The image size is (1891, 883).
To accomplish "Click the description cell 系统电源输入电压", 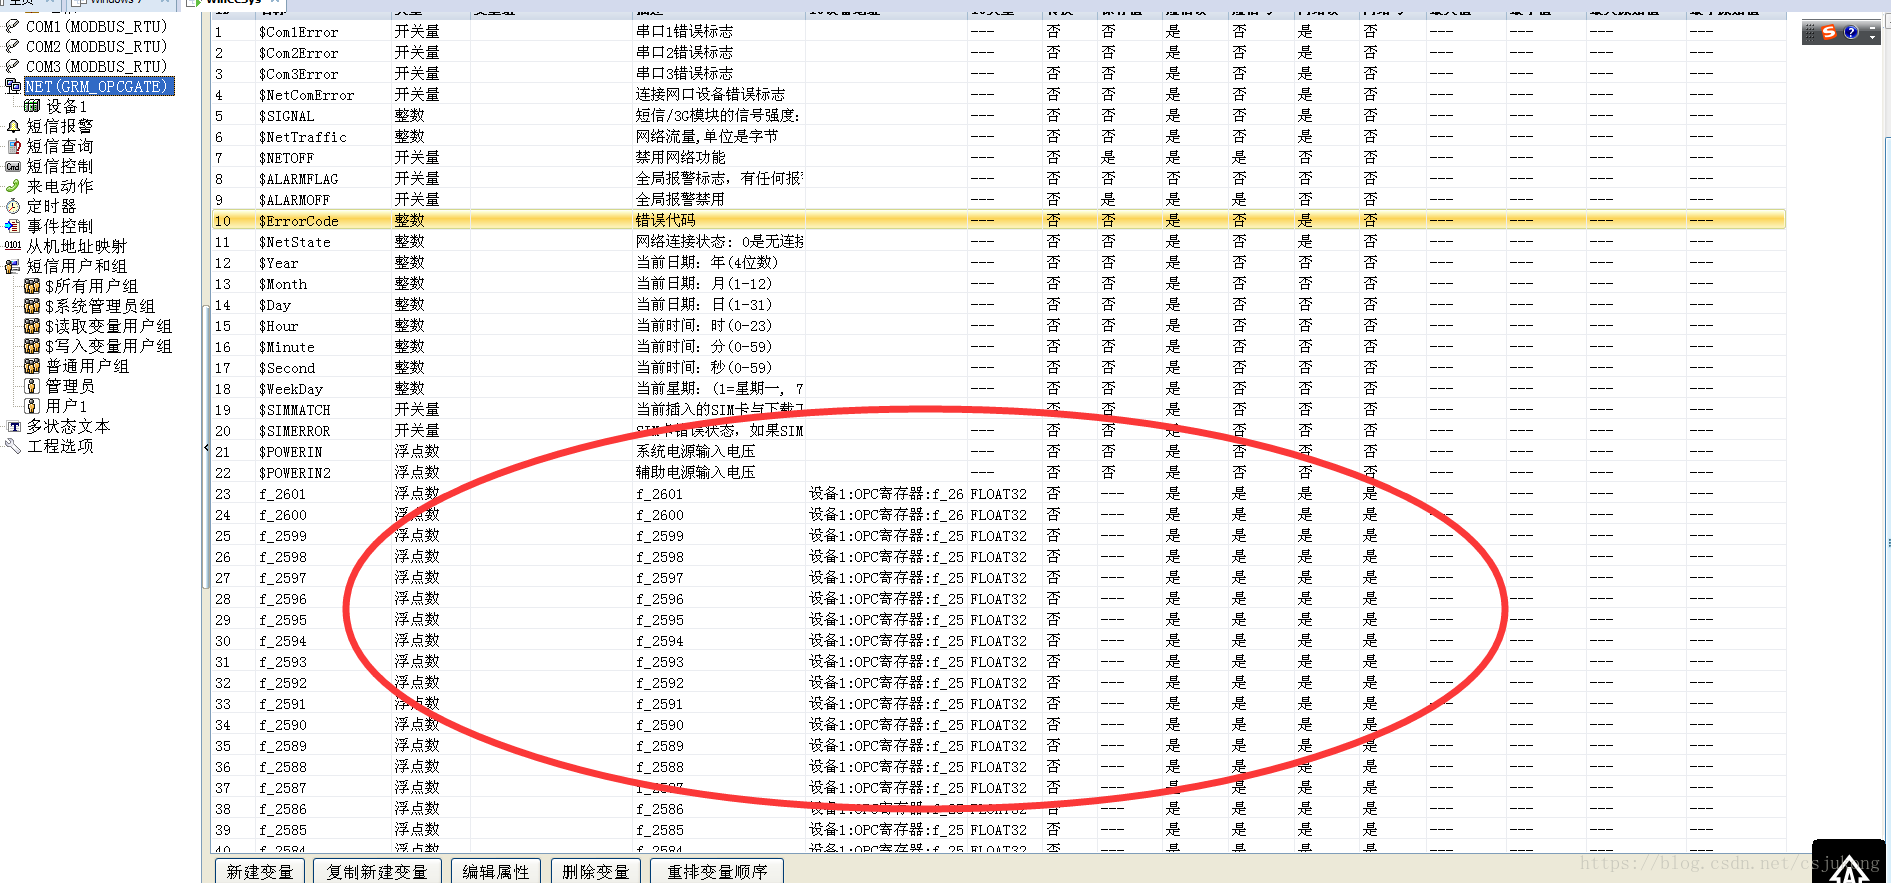I will tap(696, 452).
